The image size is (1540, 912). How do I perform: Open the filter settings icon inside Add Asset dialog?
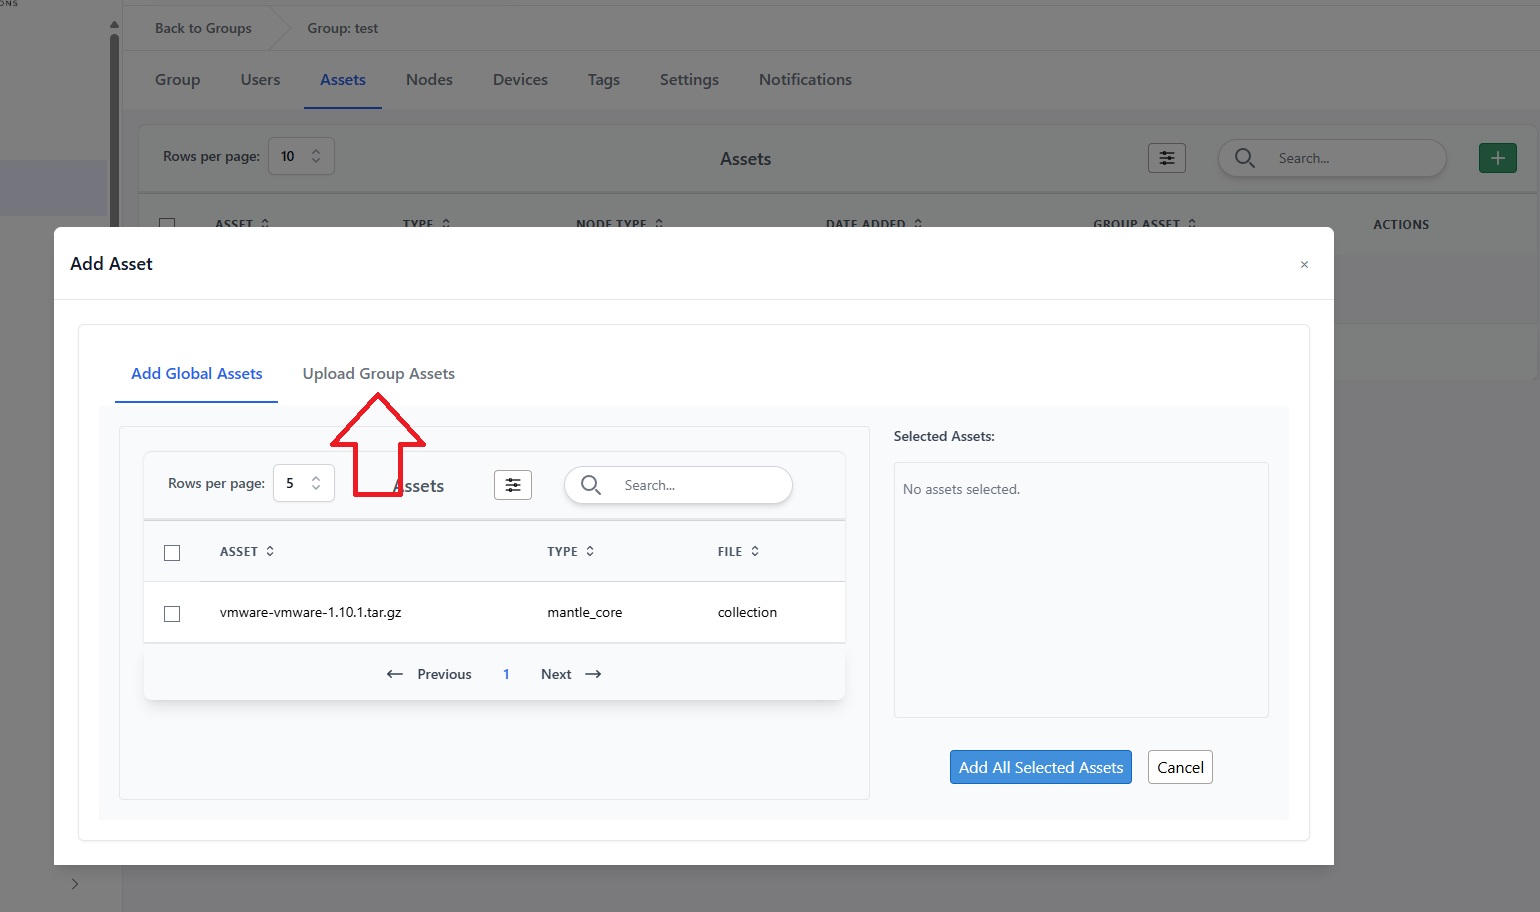513,485
